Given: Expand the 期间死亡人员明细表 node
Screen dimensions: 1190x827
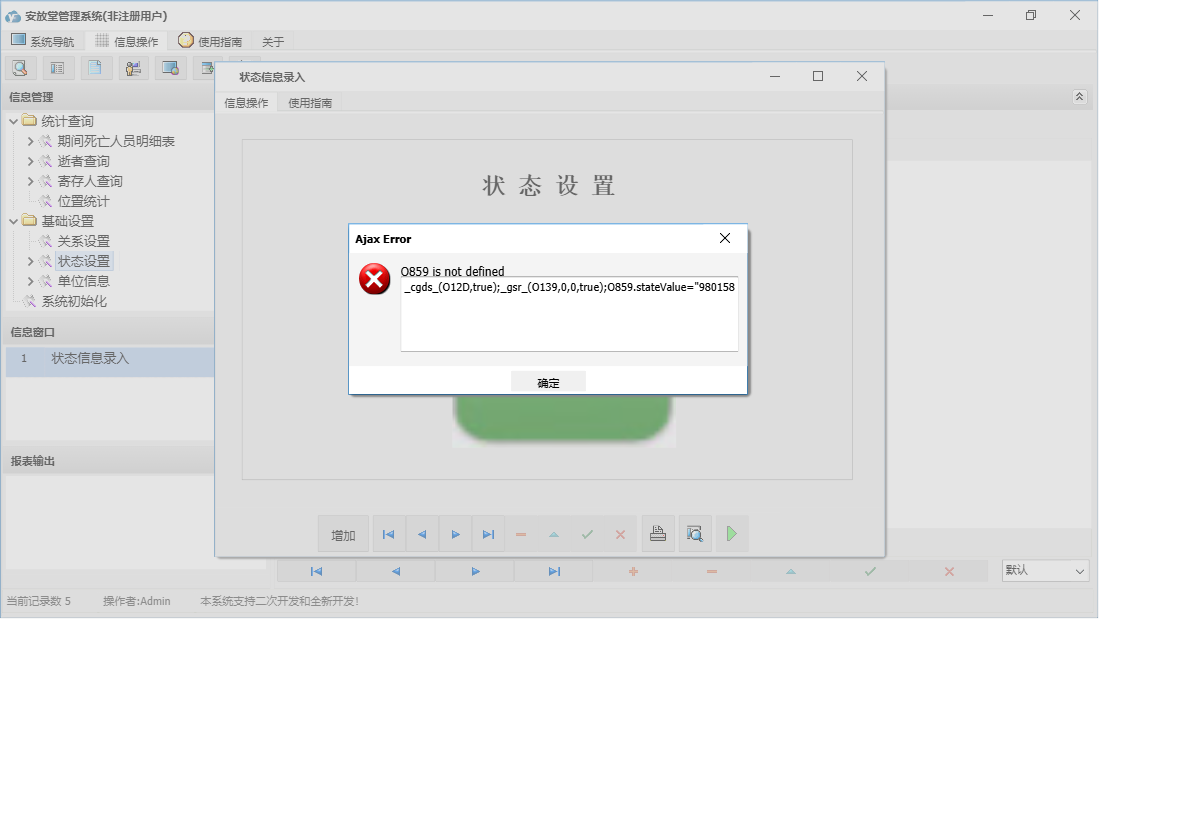Looking at the screenshot, I should (x=30, y=141).
